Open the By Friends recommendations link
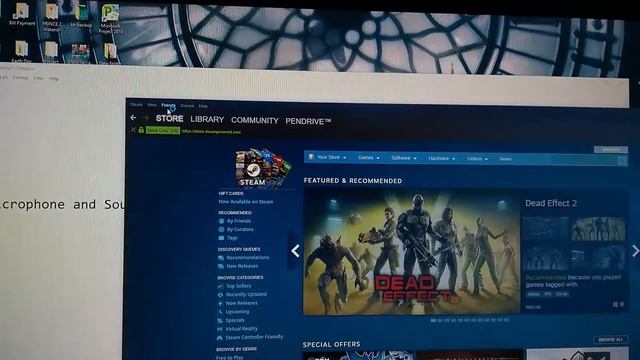This screenshot has height=360, width=640. click(239, 221)
